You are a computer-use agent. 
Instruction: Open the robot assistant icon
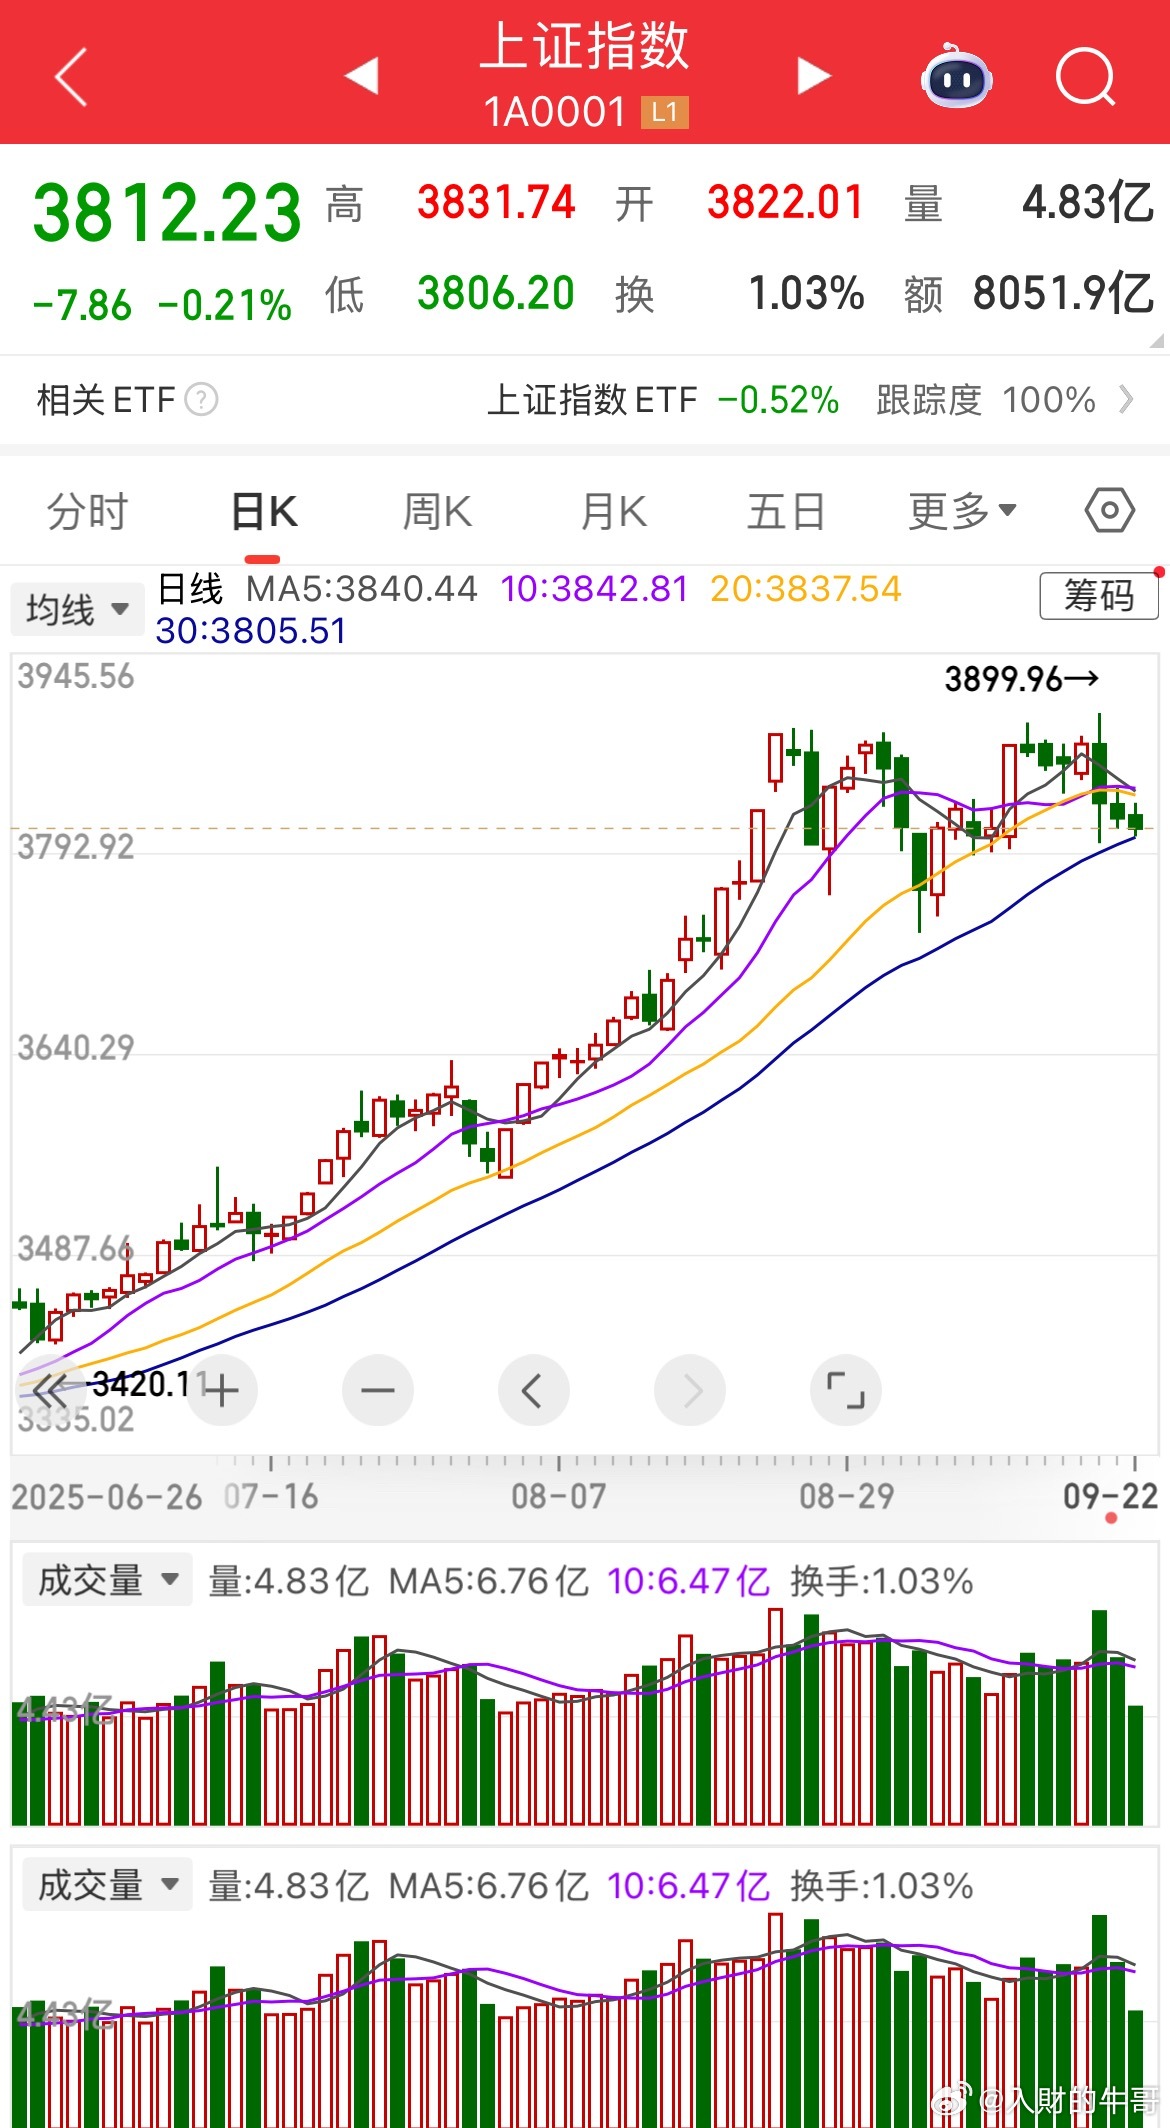click(956, 76)
